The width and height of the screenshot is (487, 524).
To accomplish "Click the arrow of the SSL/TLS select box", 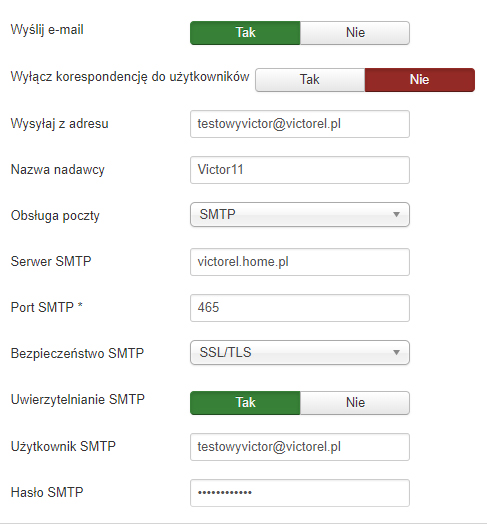I will (x=396, y=352).
